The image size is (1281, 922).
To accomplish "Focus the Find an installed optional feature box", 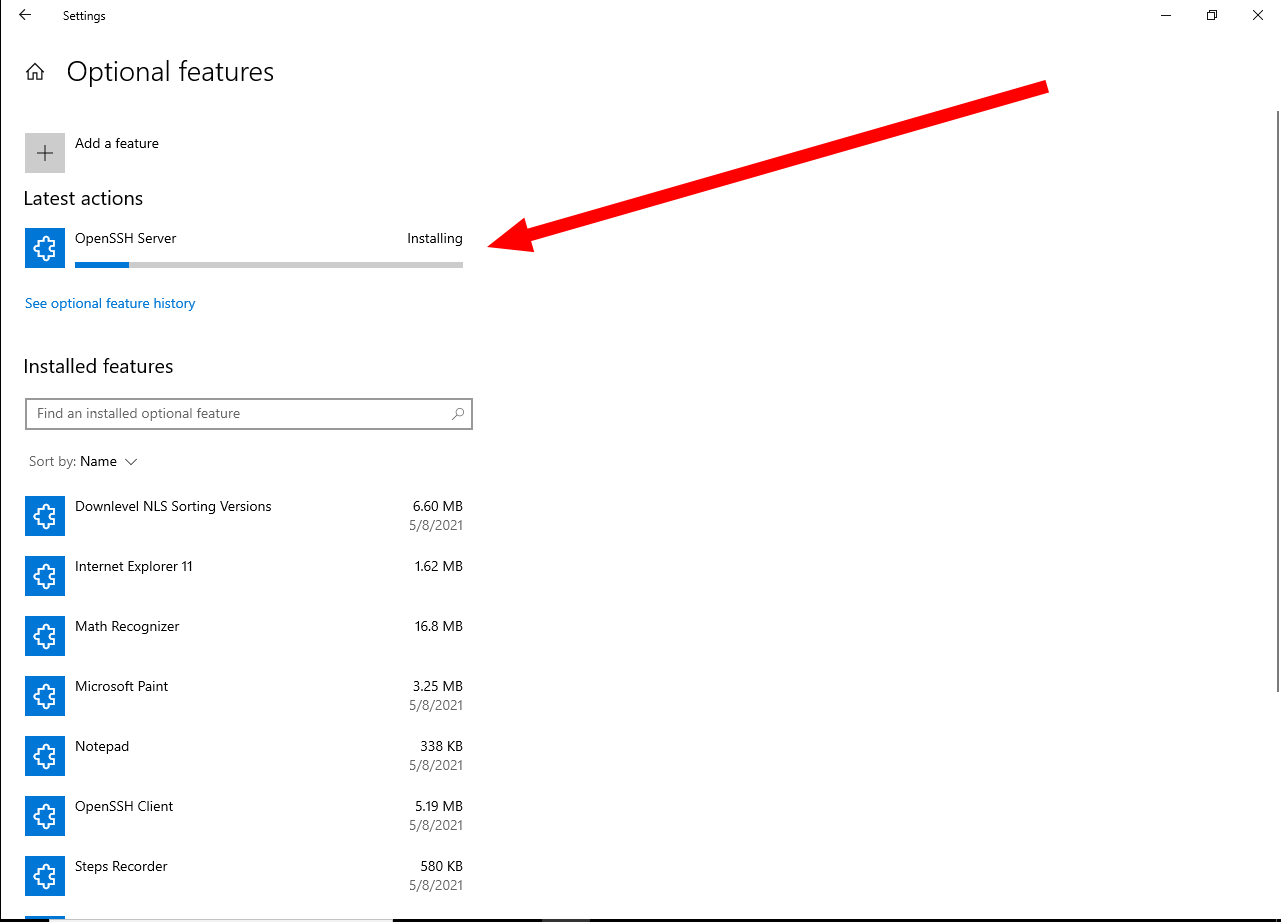I will [248, 413].
